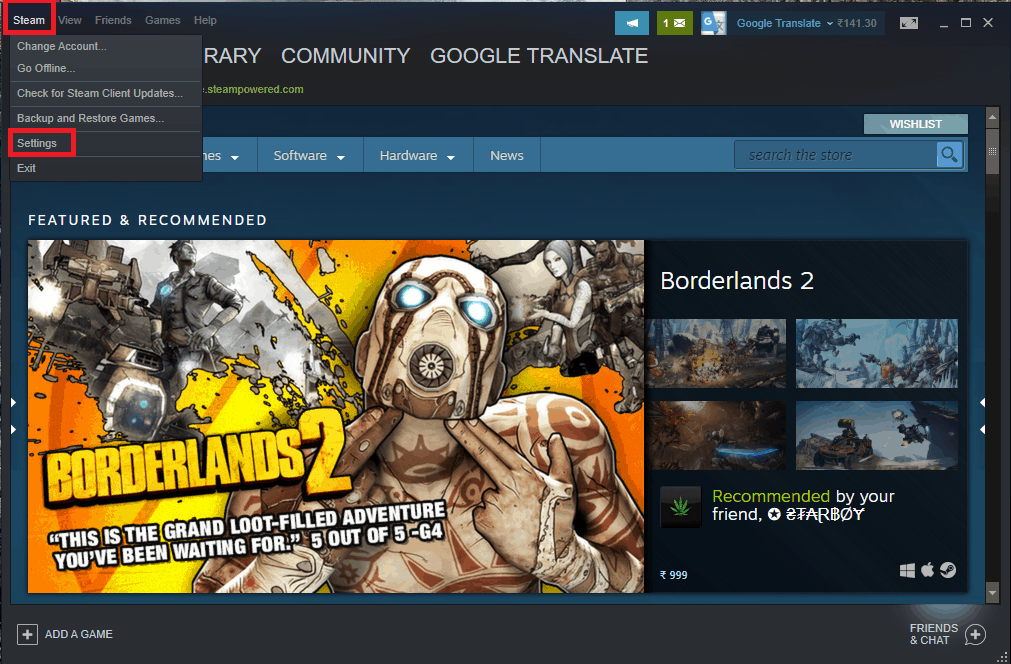1011x664 pixels.
Task: Click the Windows platform icon
Action: (x=907, y=571)
